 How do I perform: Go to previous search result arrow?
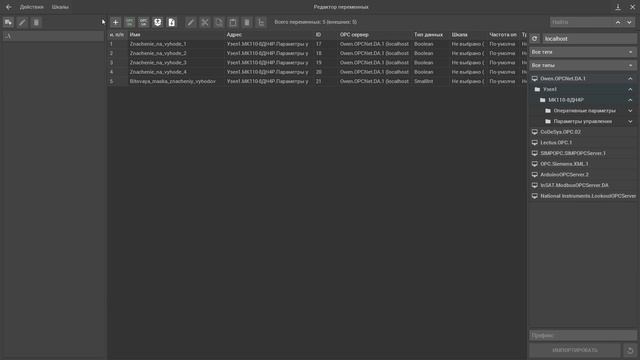pos(618,22)
